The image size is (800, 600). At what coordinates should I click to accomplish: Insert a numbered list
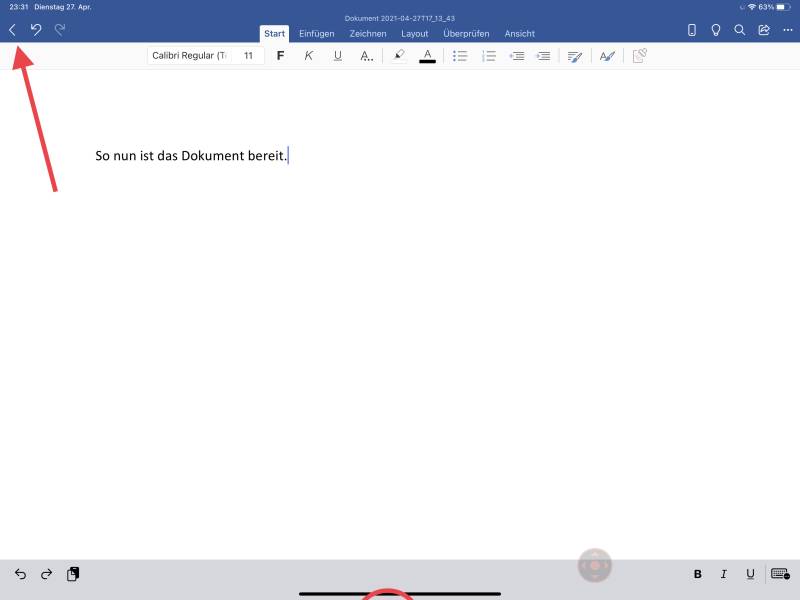point(489,56)
